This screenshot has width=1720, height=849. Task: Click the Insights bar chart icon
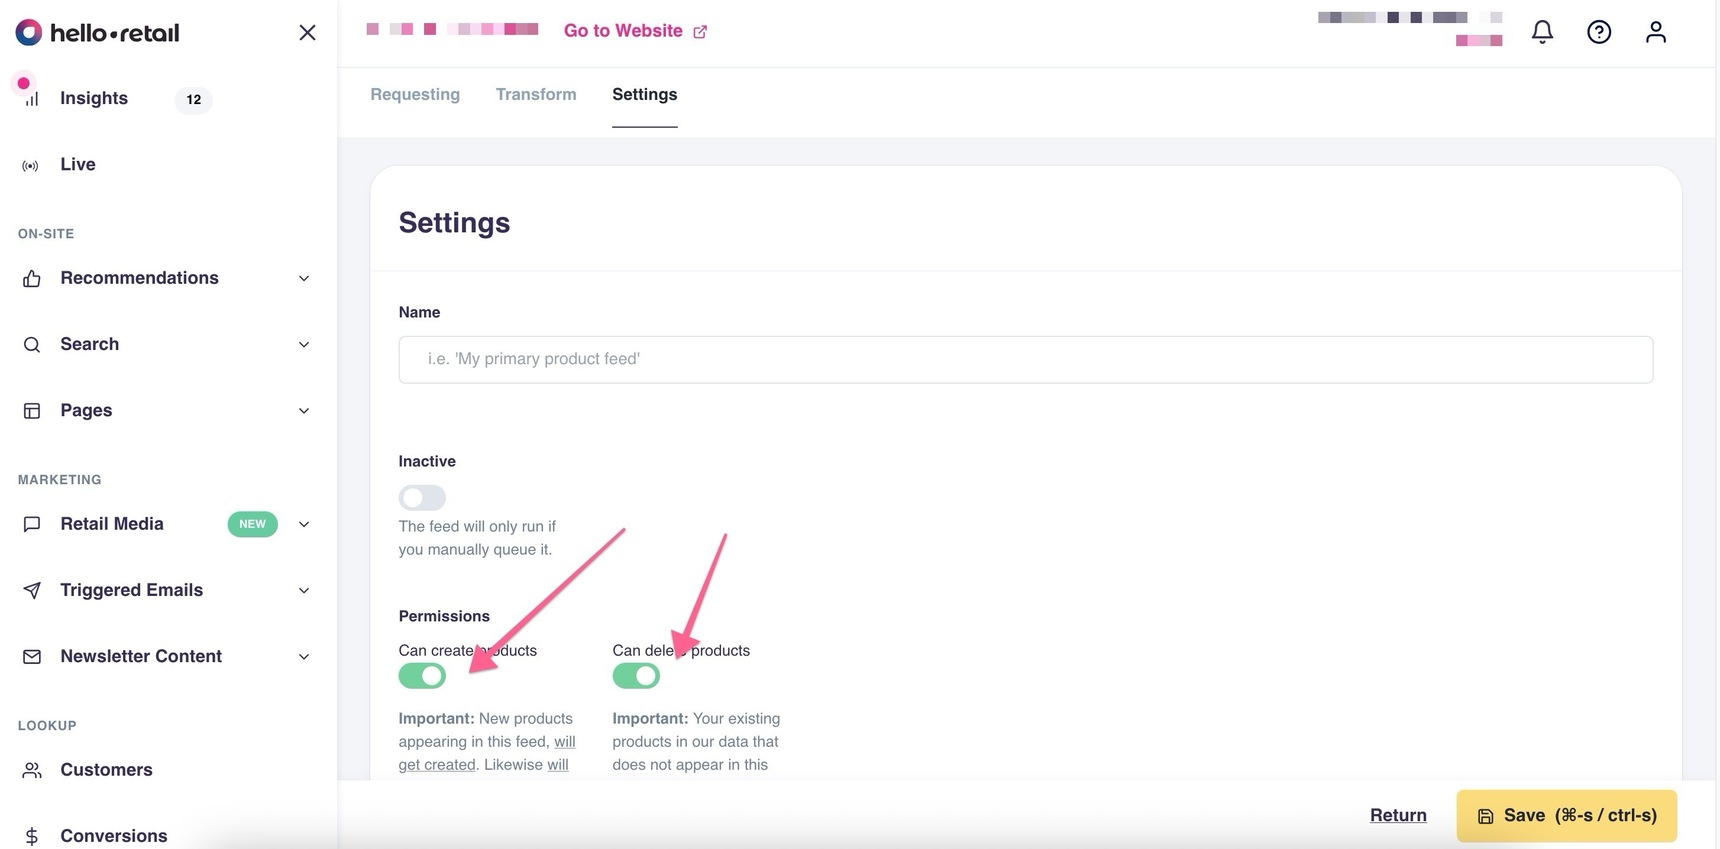pos(32,99)
